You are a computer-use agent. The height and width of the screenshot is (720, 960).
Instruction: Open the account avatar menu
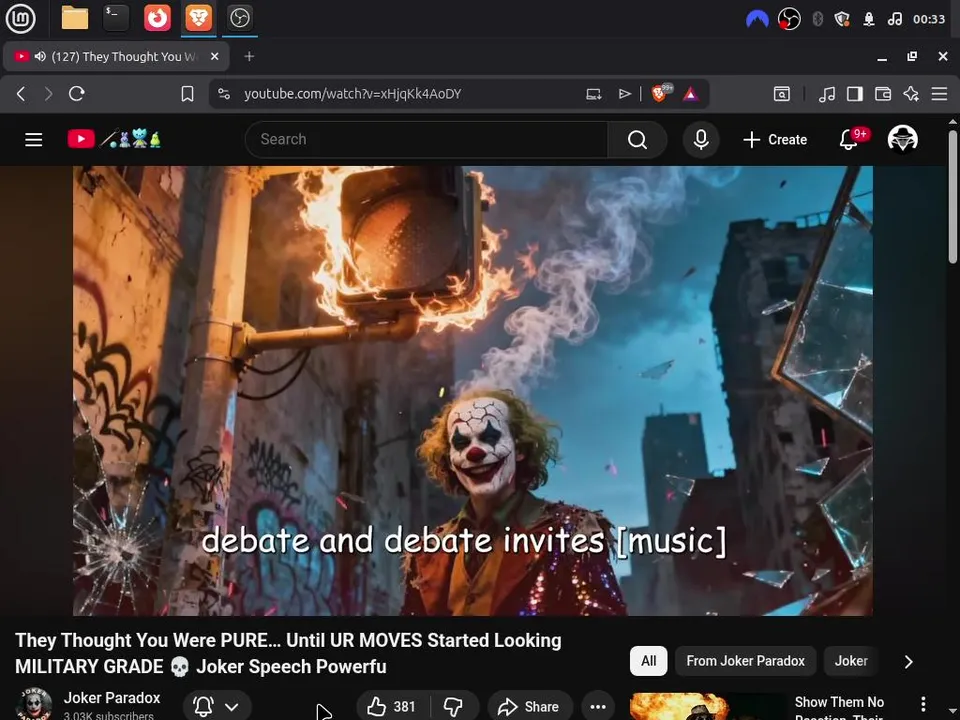click(x=902, y=139)
